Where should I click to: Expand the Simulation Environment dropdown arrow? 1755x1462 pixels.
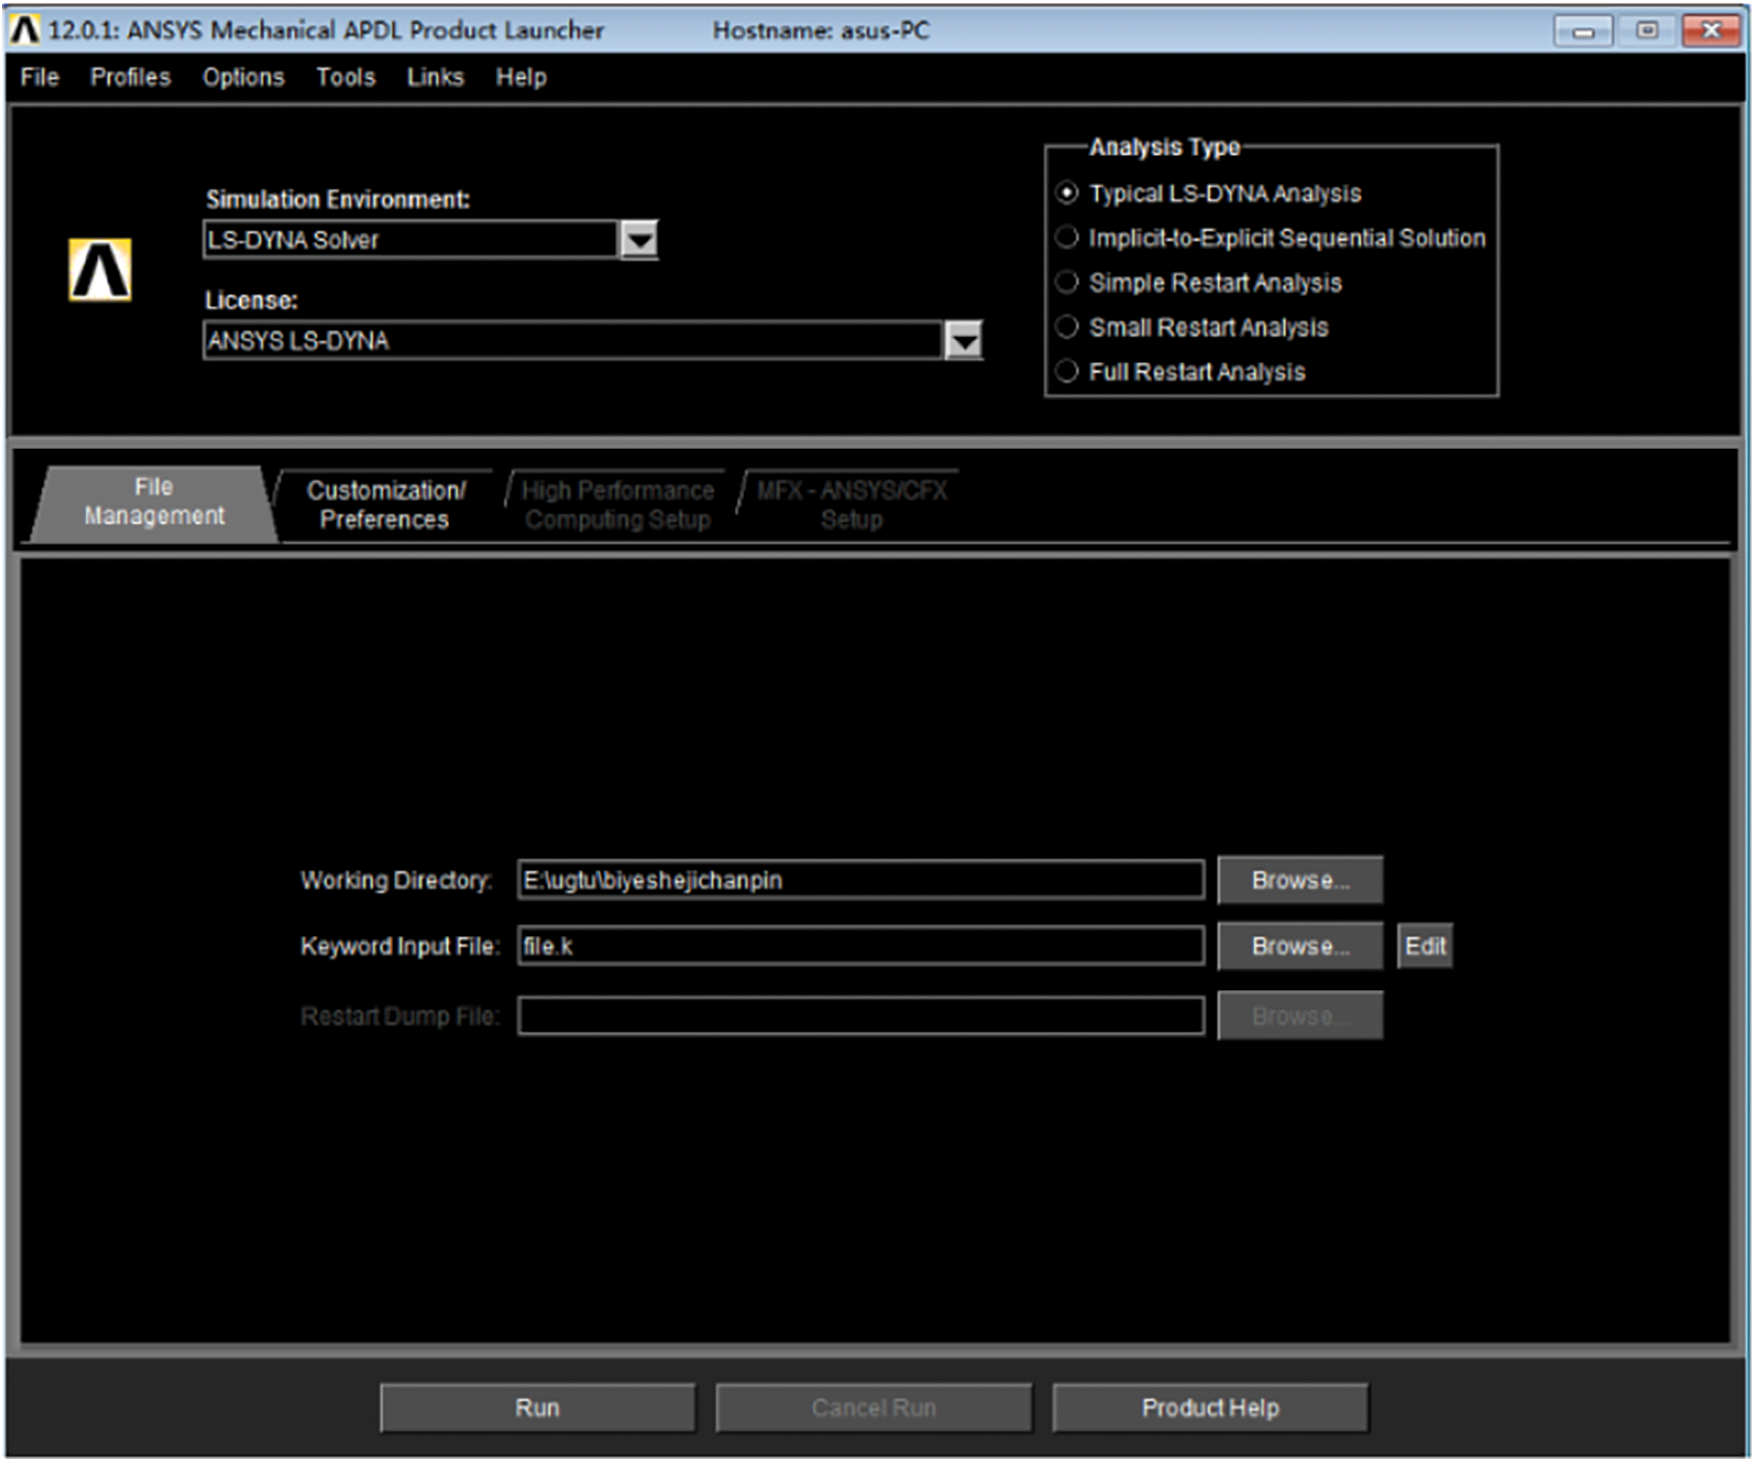(x=639, y=240)
